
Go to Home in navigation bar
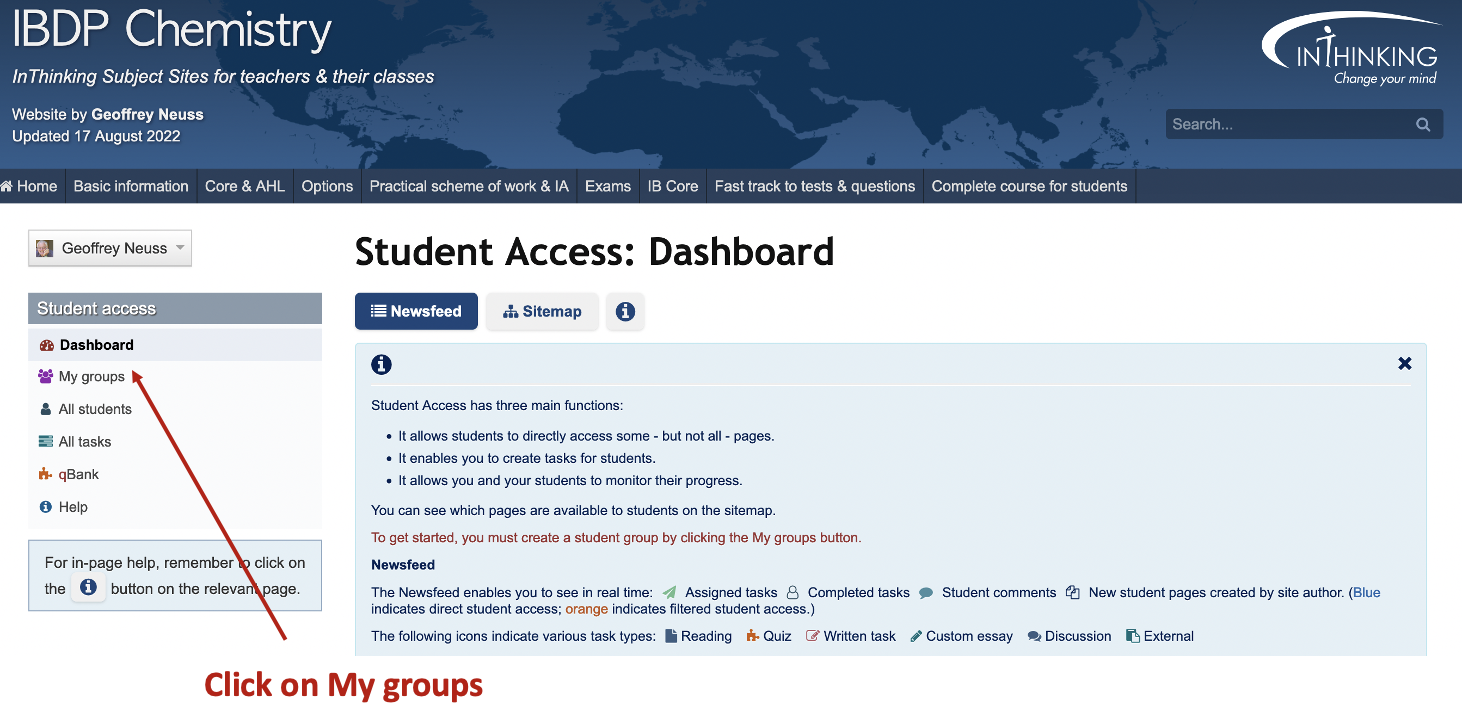[30, 187]
